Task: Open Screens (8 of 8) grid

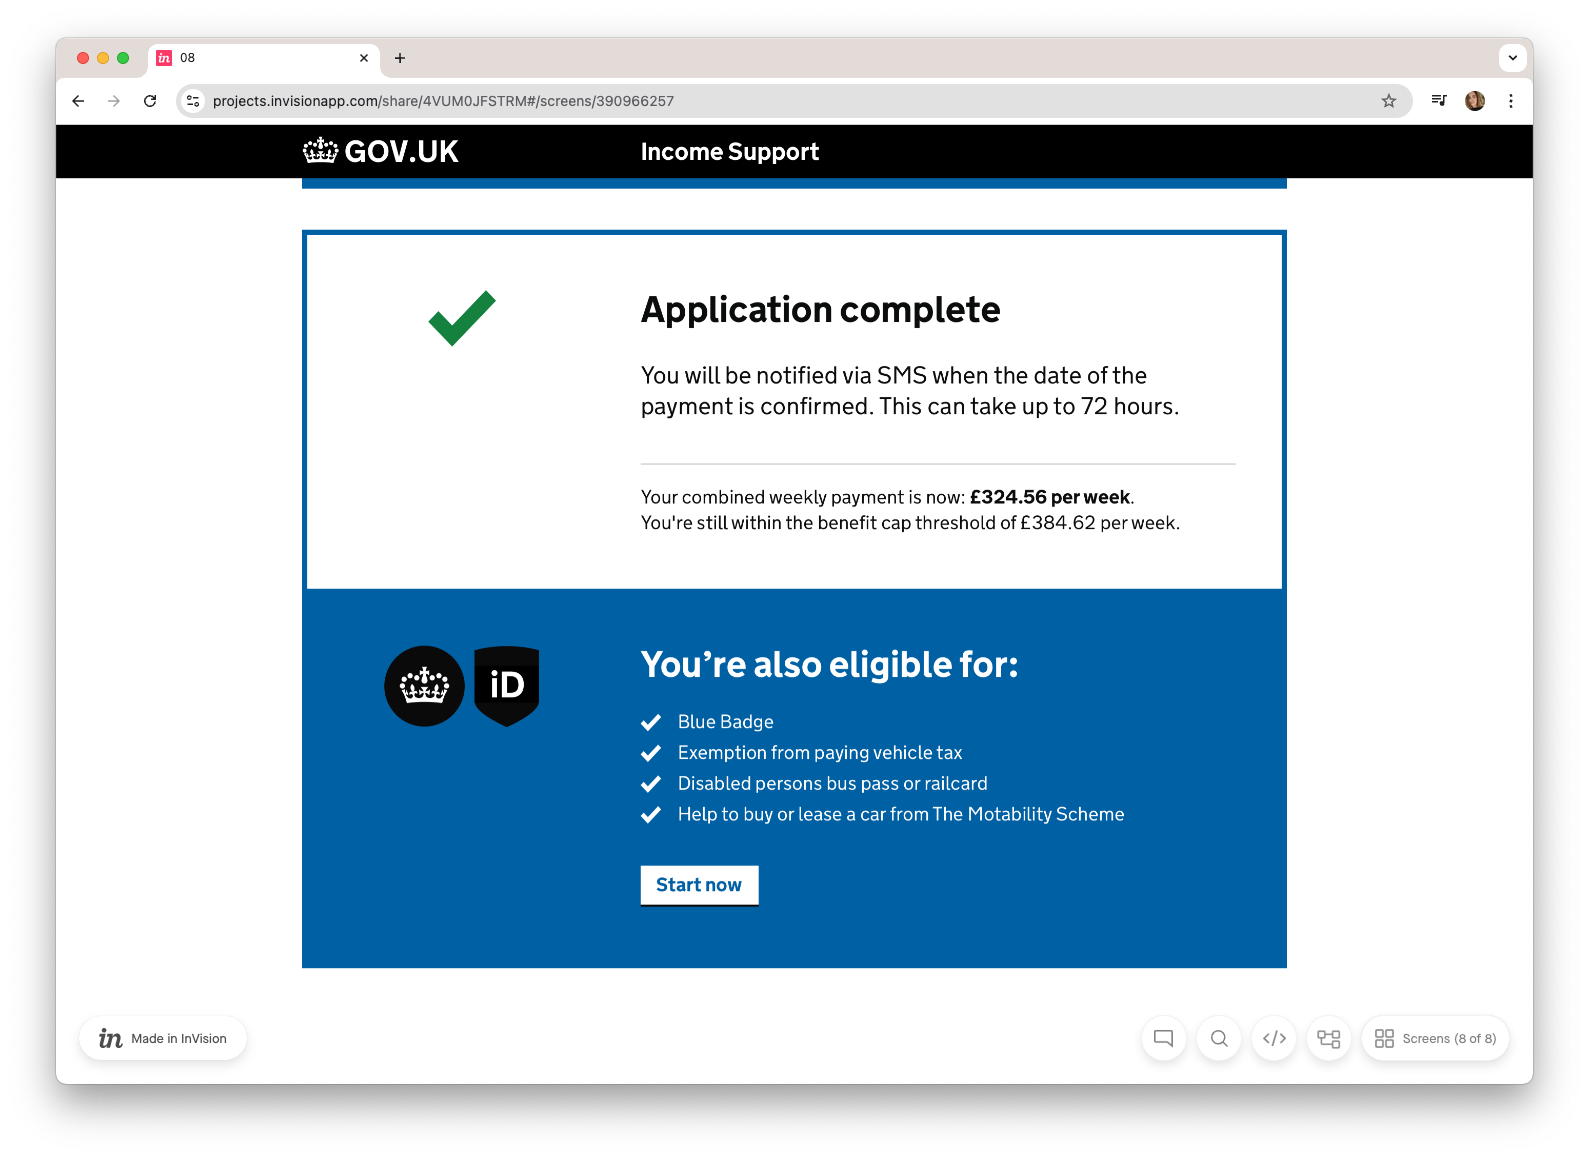Action: click(x=1435, y=1038)
